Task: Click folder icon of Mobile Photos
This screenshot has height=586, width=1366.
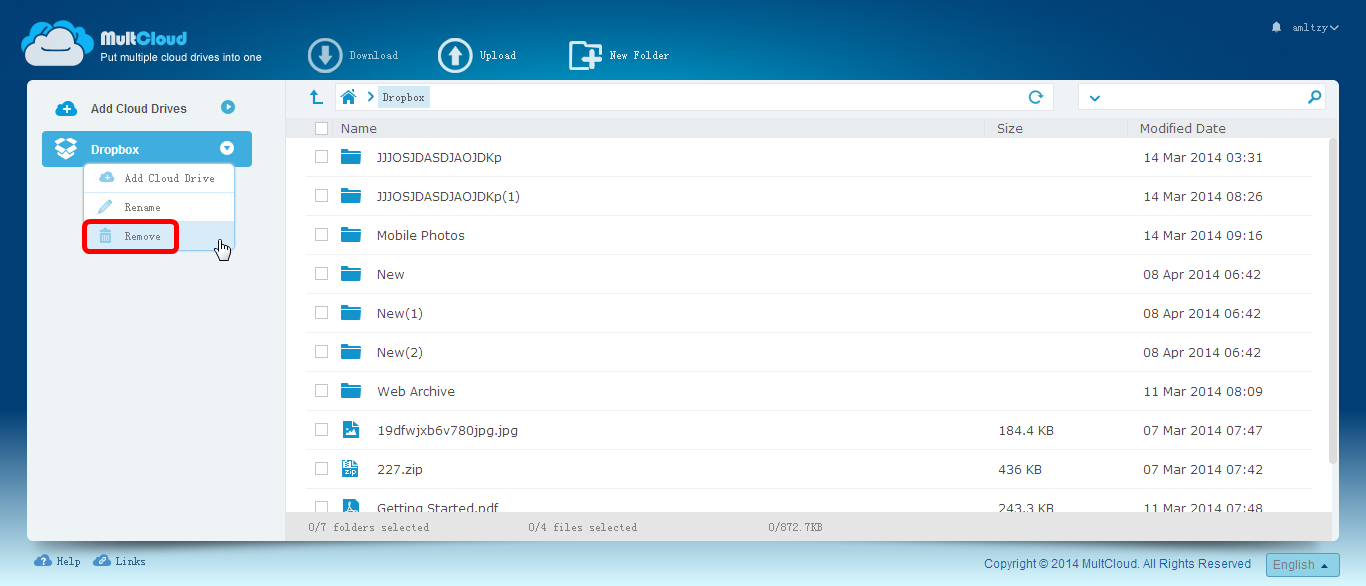Action: point(350,235)
